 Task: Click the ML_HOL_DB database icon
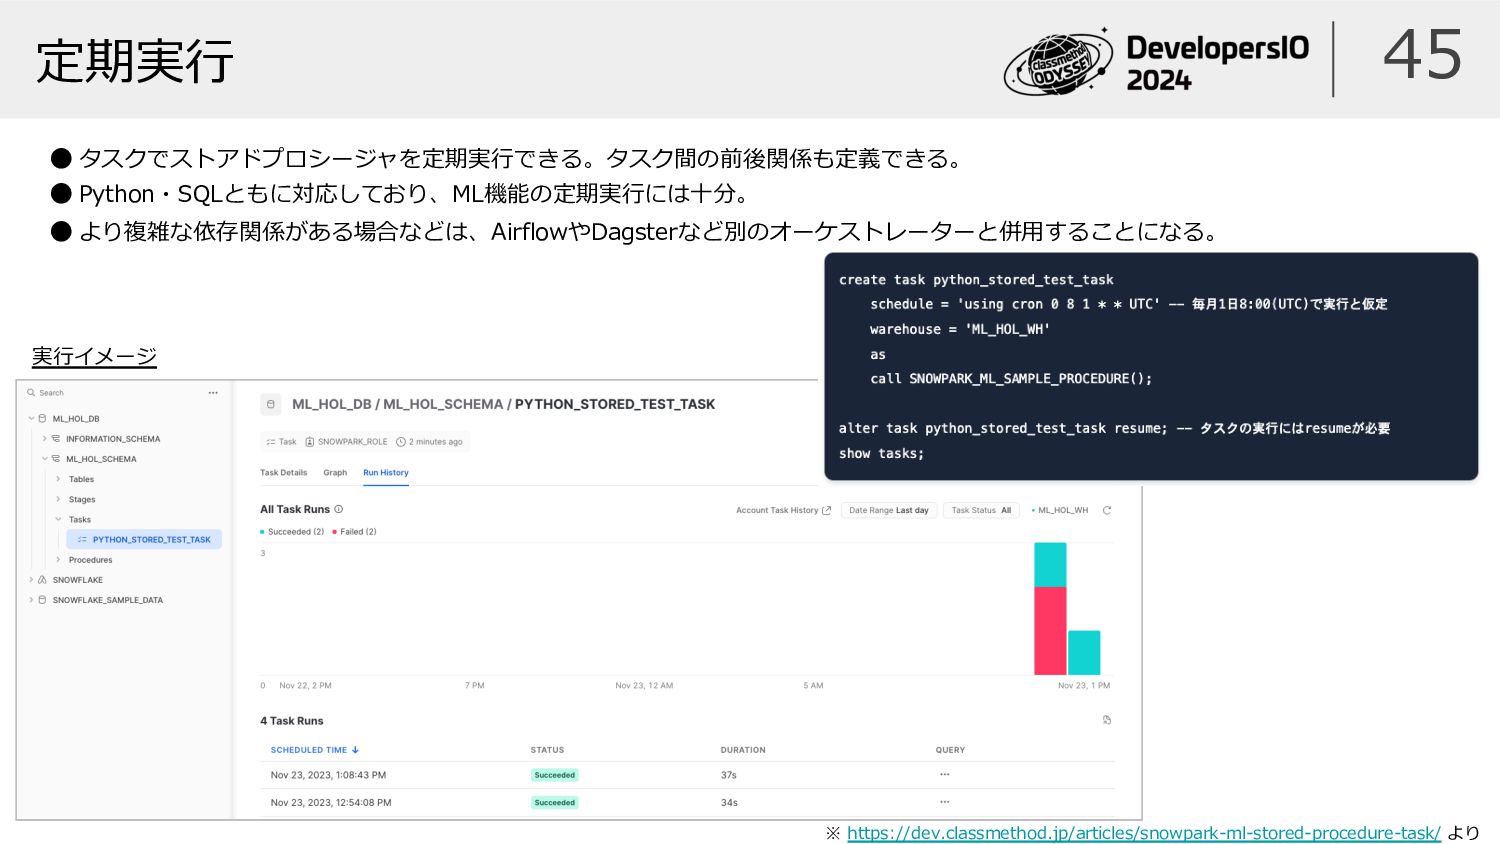pos(42,419)
